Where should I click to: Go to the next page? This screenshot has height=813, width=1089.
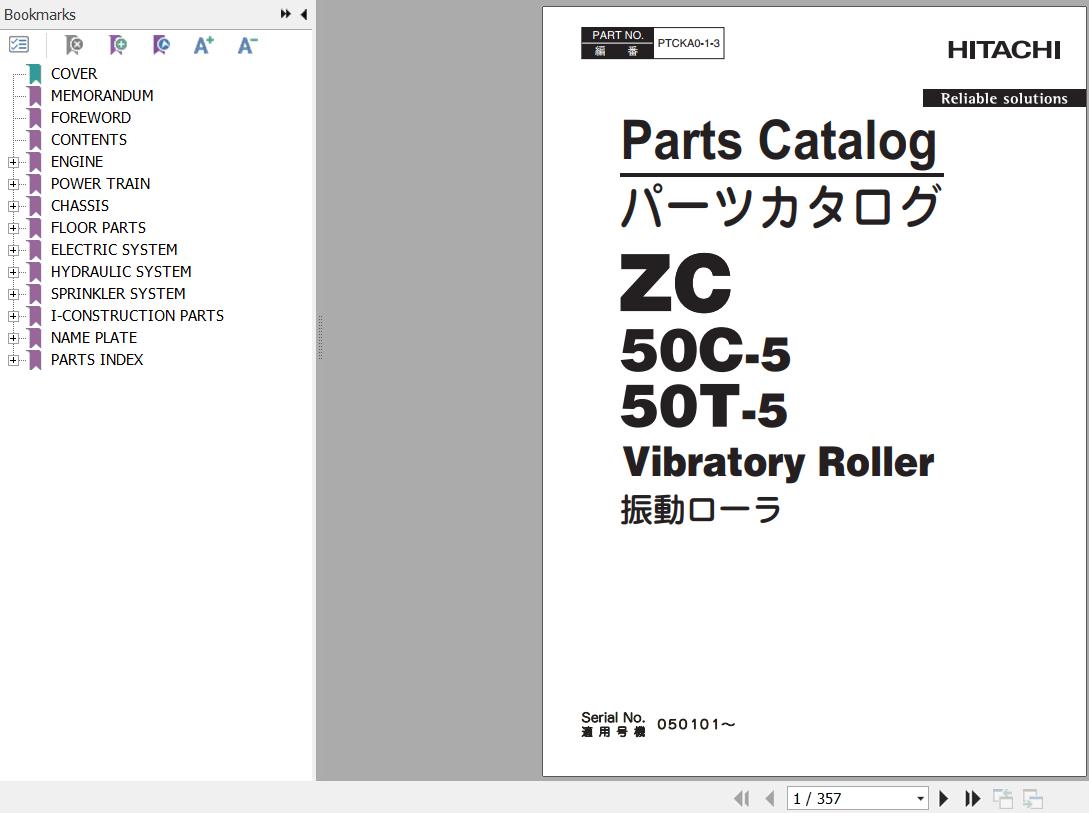(x=943, y=798)
